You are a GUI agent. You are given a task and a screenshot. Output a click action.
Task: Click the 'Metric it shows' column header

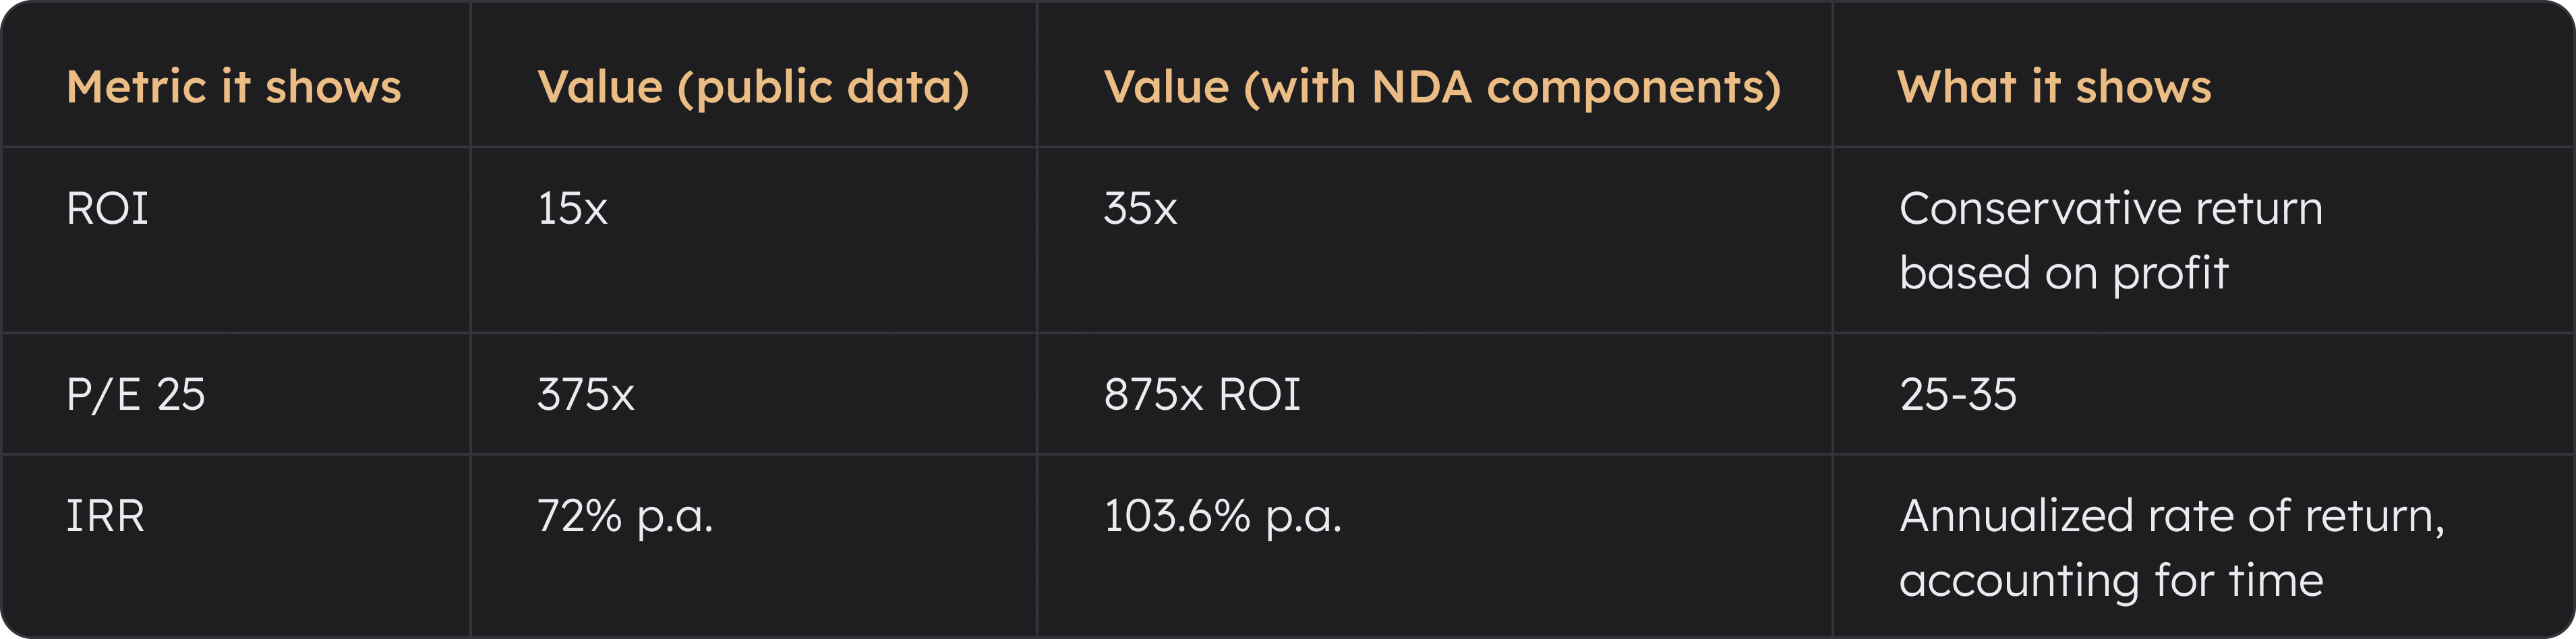[x=233, y=87]
